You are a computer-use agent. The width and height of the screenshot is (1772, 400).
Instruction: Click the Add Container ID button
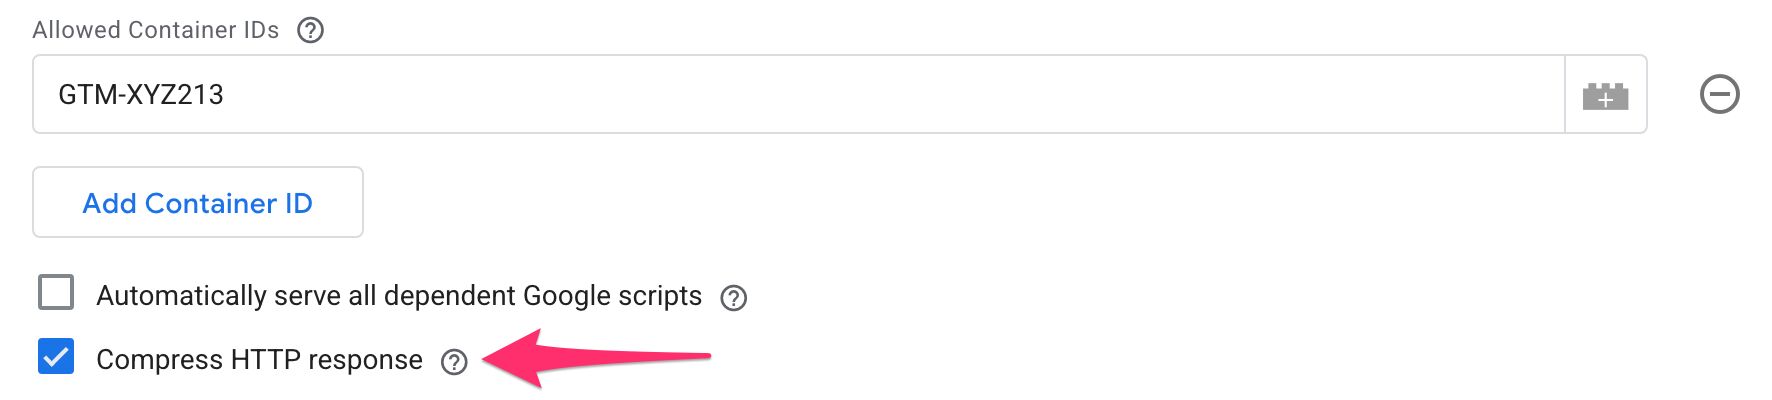(x=198, y=203)
